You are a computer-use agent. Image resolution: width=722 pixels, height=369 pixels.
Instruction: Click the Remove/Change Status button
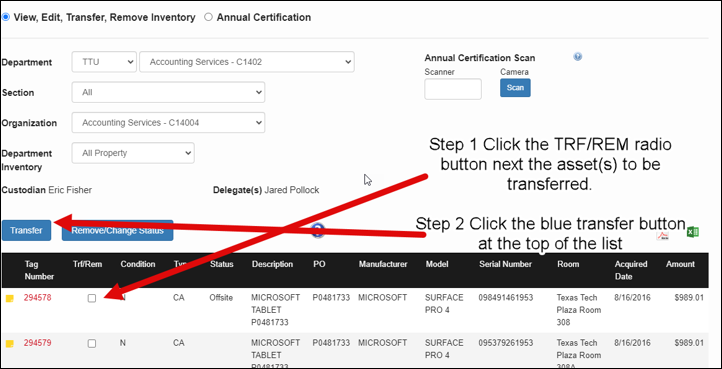coord(117,230)
